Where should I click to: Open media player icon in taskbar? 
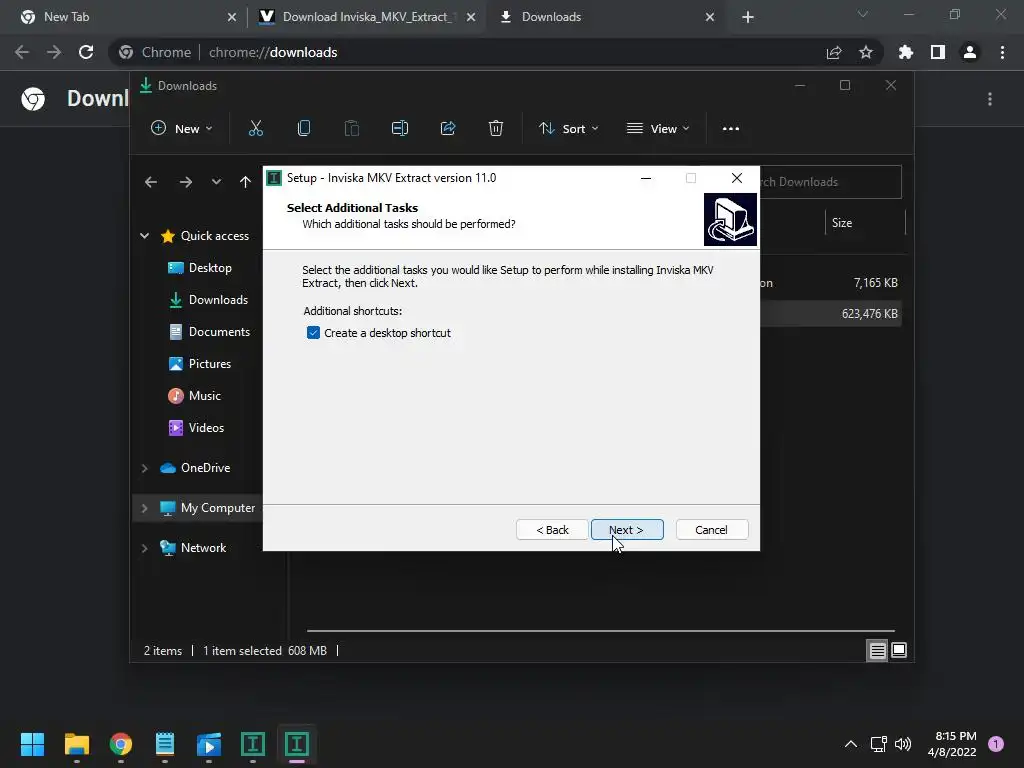(209, 744)
